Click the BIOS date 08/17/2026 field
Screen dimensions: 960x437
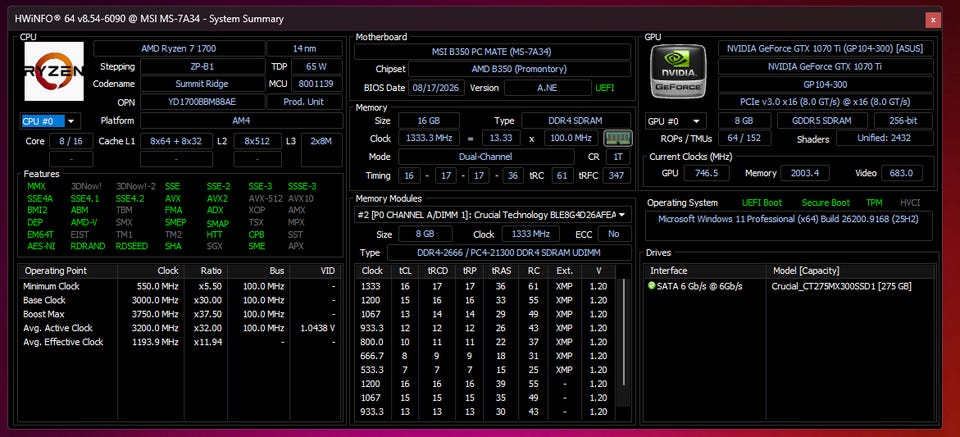437,88
